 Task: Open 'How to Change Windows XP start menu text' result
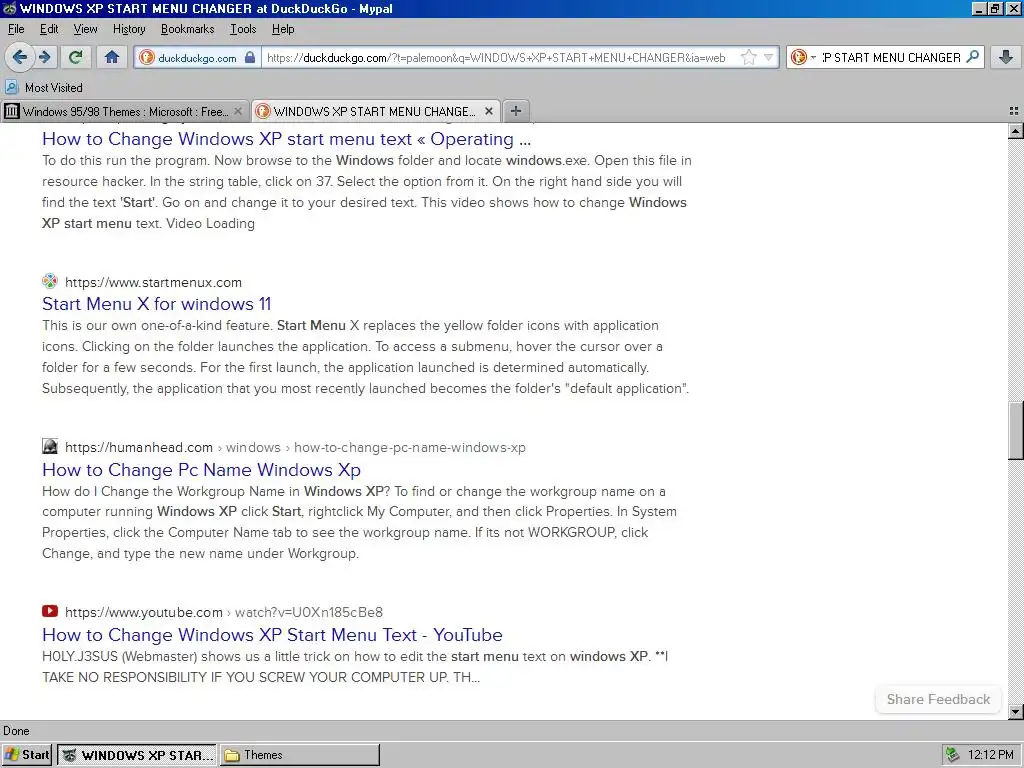coord(287,139)
